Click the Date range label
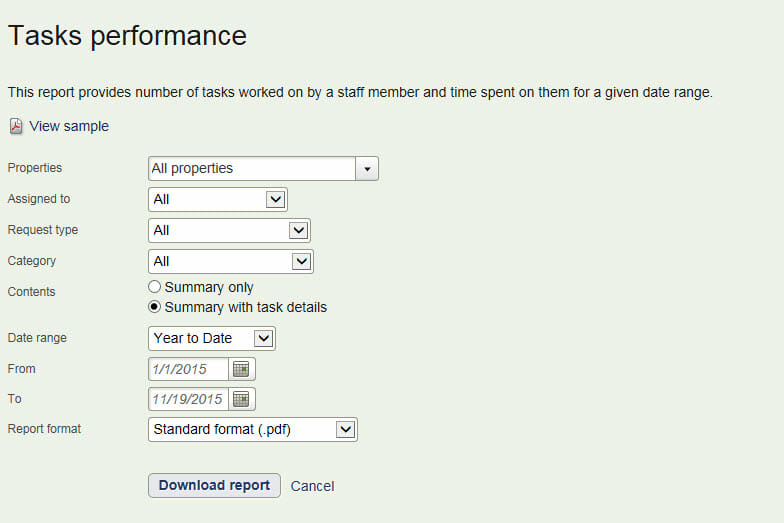 [37, 338]
